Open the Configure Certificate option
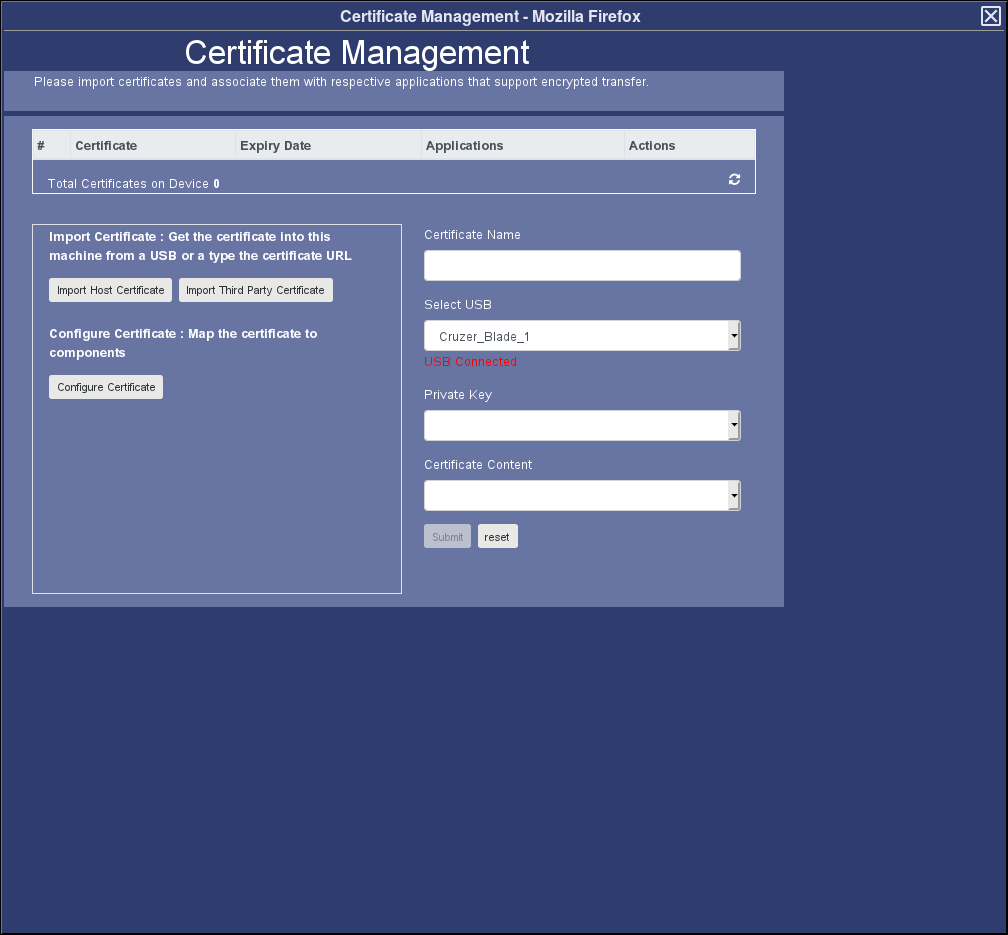 point(106,387)
